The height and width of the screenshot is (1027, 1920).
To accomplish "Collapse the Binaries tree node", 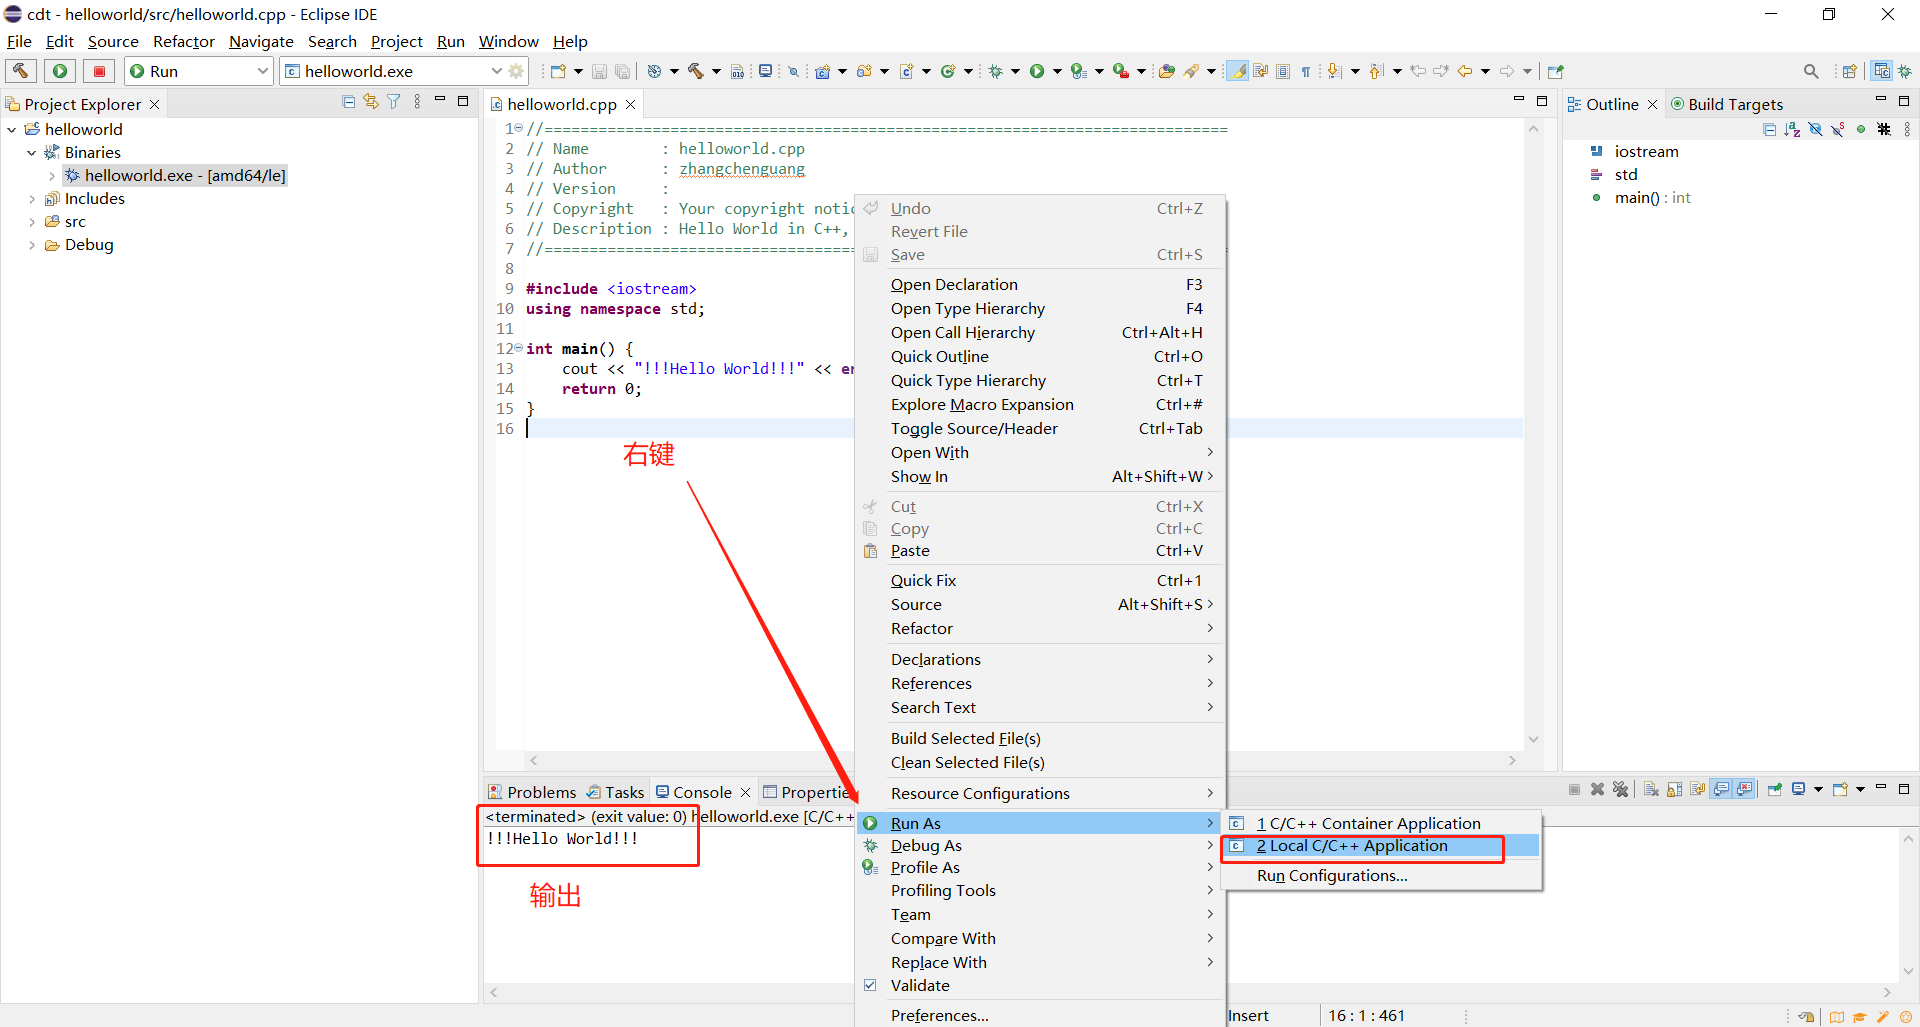I will pos(32,152).
